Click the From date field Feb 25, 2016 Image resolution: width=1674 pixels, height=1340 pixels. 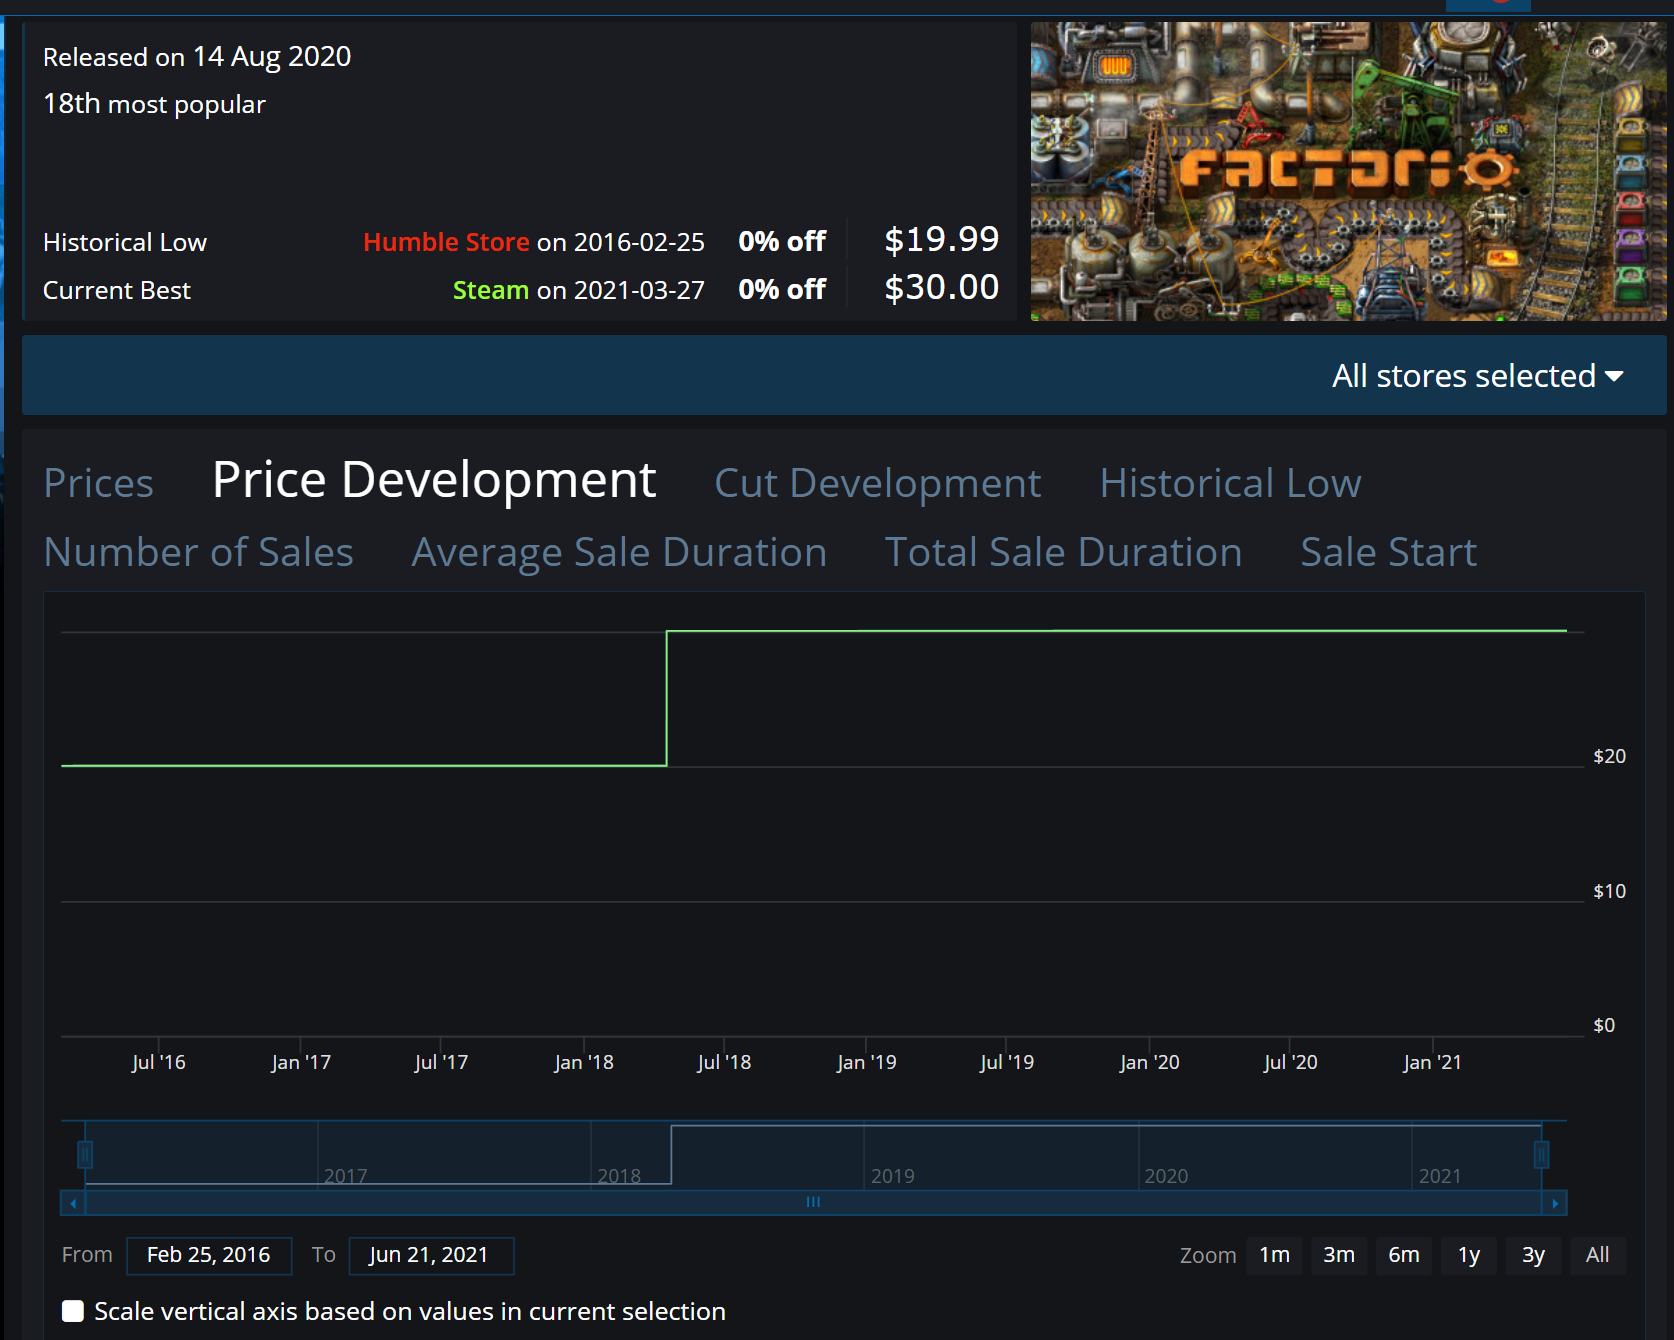209,1255
